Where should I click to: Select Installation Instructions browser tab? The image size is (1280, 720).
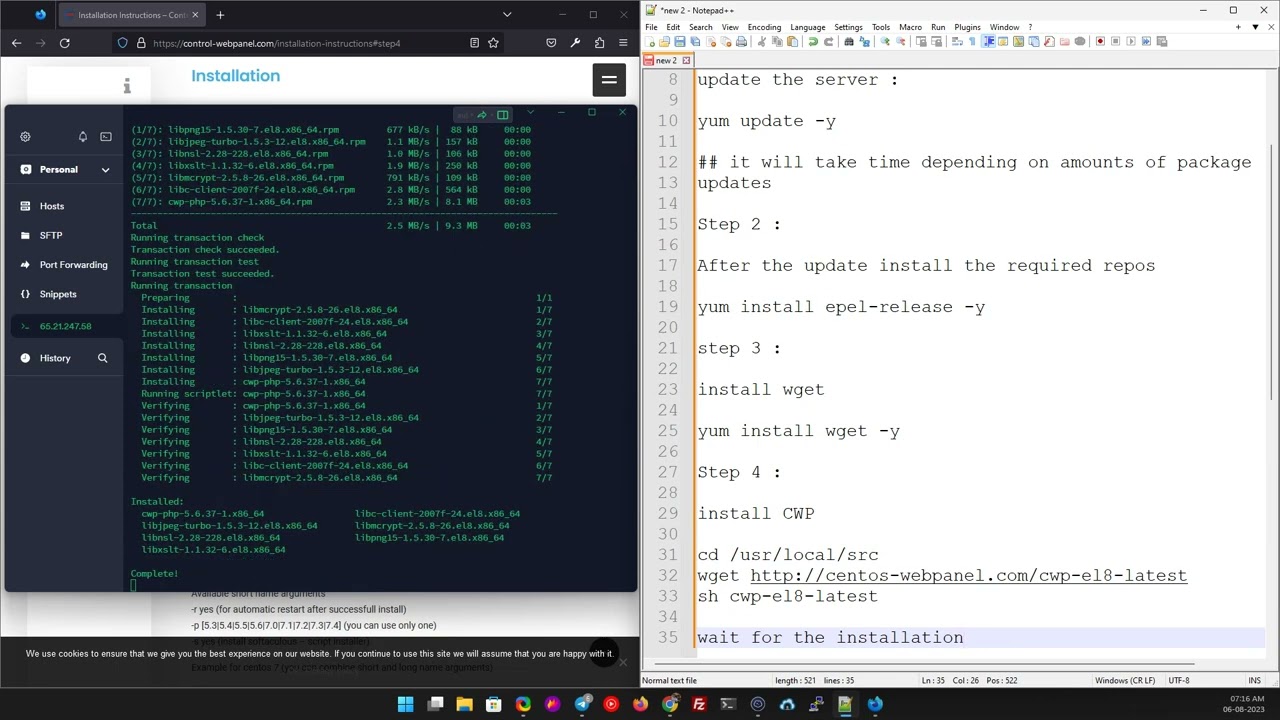point(130,15)
